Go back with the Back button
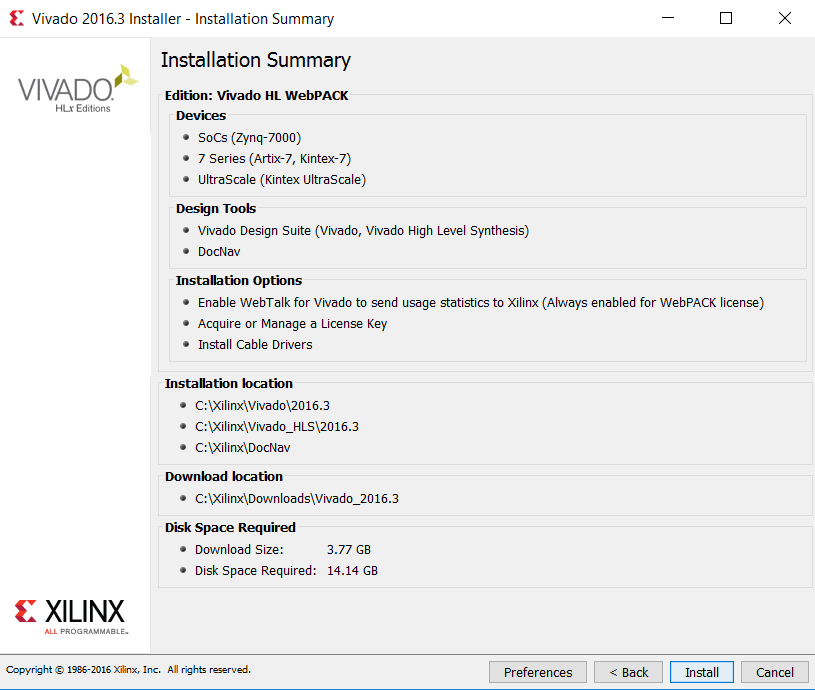Image resolution: width=815 pixels, height=690 pixels. (628, 672)
